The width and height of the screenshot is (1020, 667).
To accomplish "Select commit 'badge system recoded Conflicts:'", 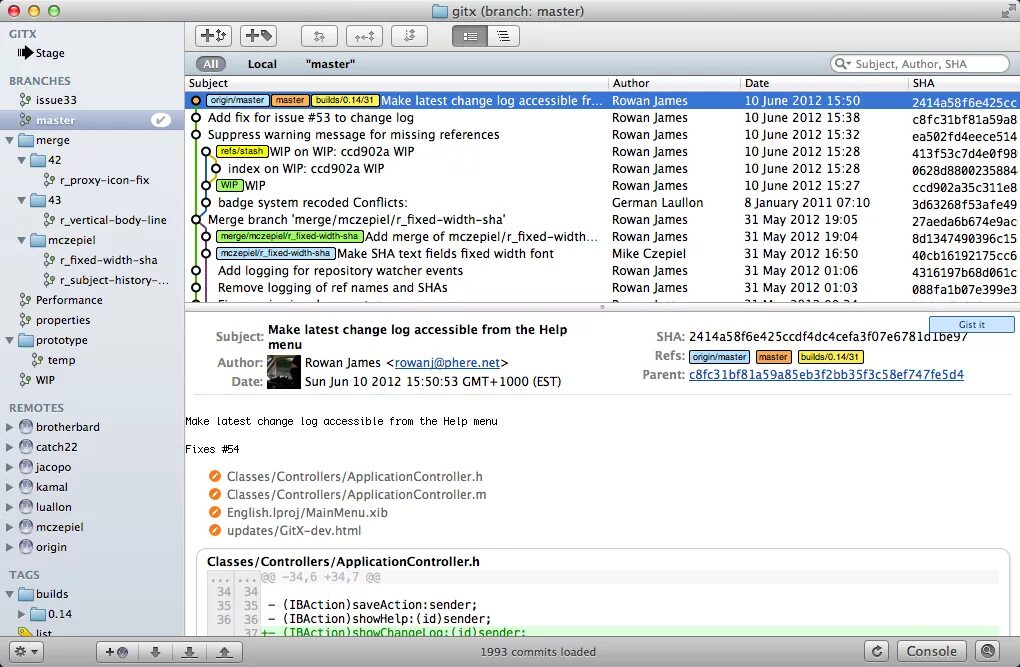I will click(602, 202).
